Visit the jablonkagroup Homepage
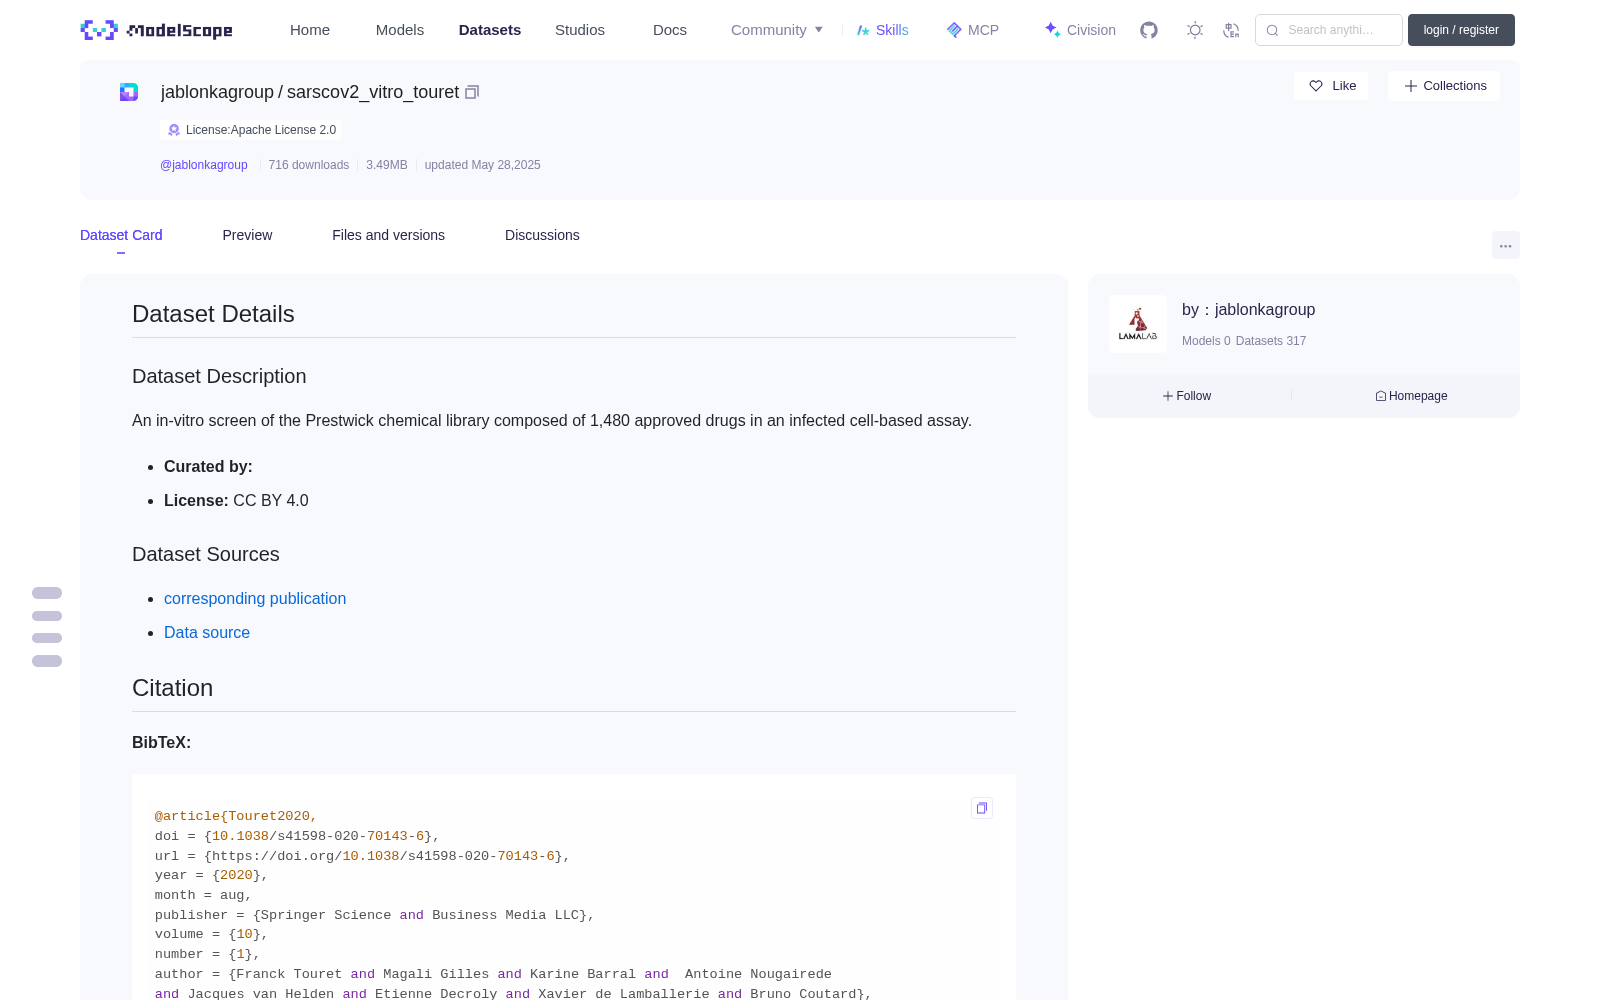 [1411, 396]
